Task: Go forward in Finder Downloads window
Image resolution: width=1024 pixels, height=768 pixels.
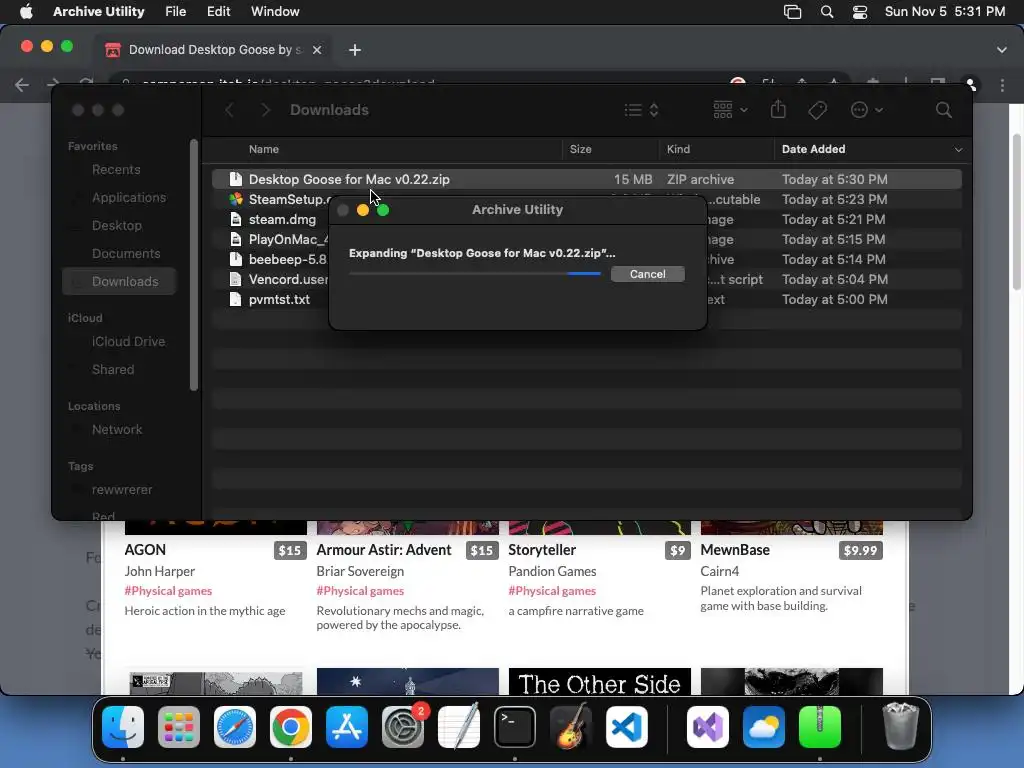Action: (265, 110)
